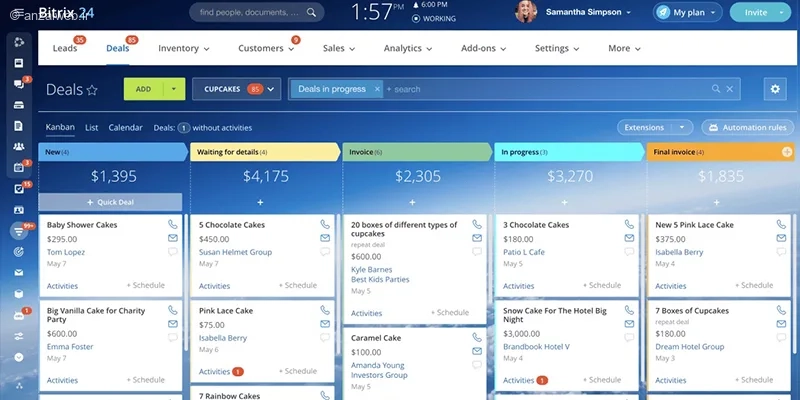800x400 pixels.
Task: Click the Invite button
Action: pyautogui.click(x=756, y=12)
